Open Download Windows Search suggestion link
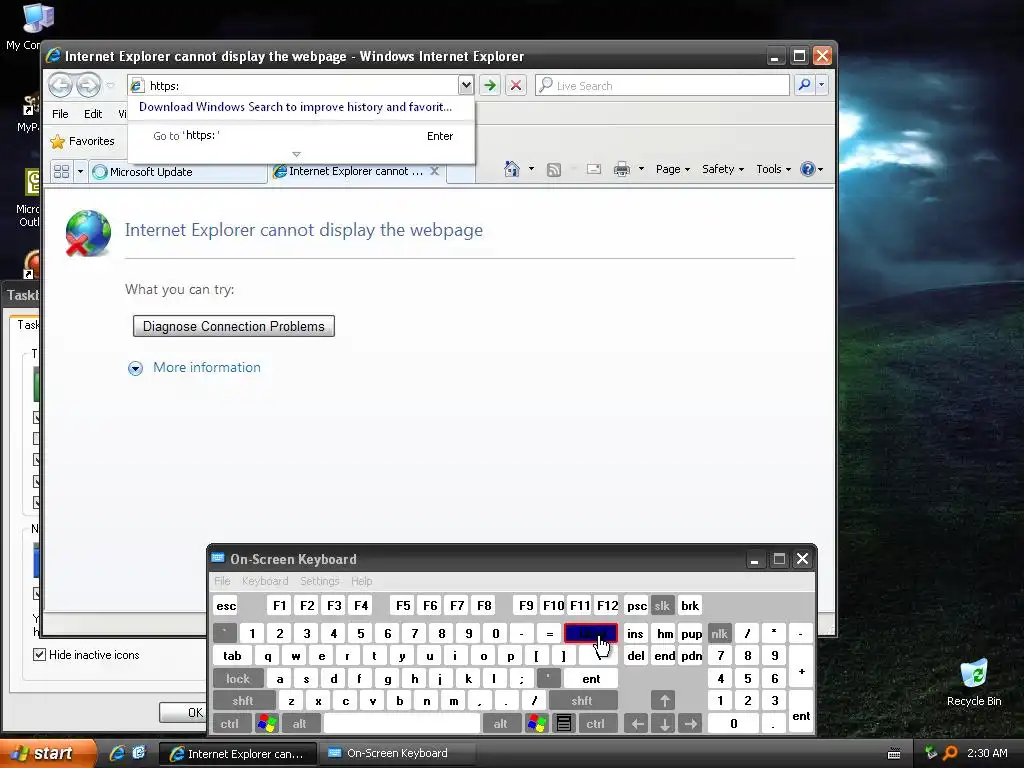Screen dimensions: 1024x768 click(x=295, y=107)
